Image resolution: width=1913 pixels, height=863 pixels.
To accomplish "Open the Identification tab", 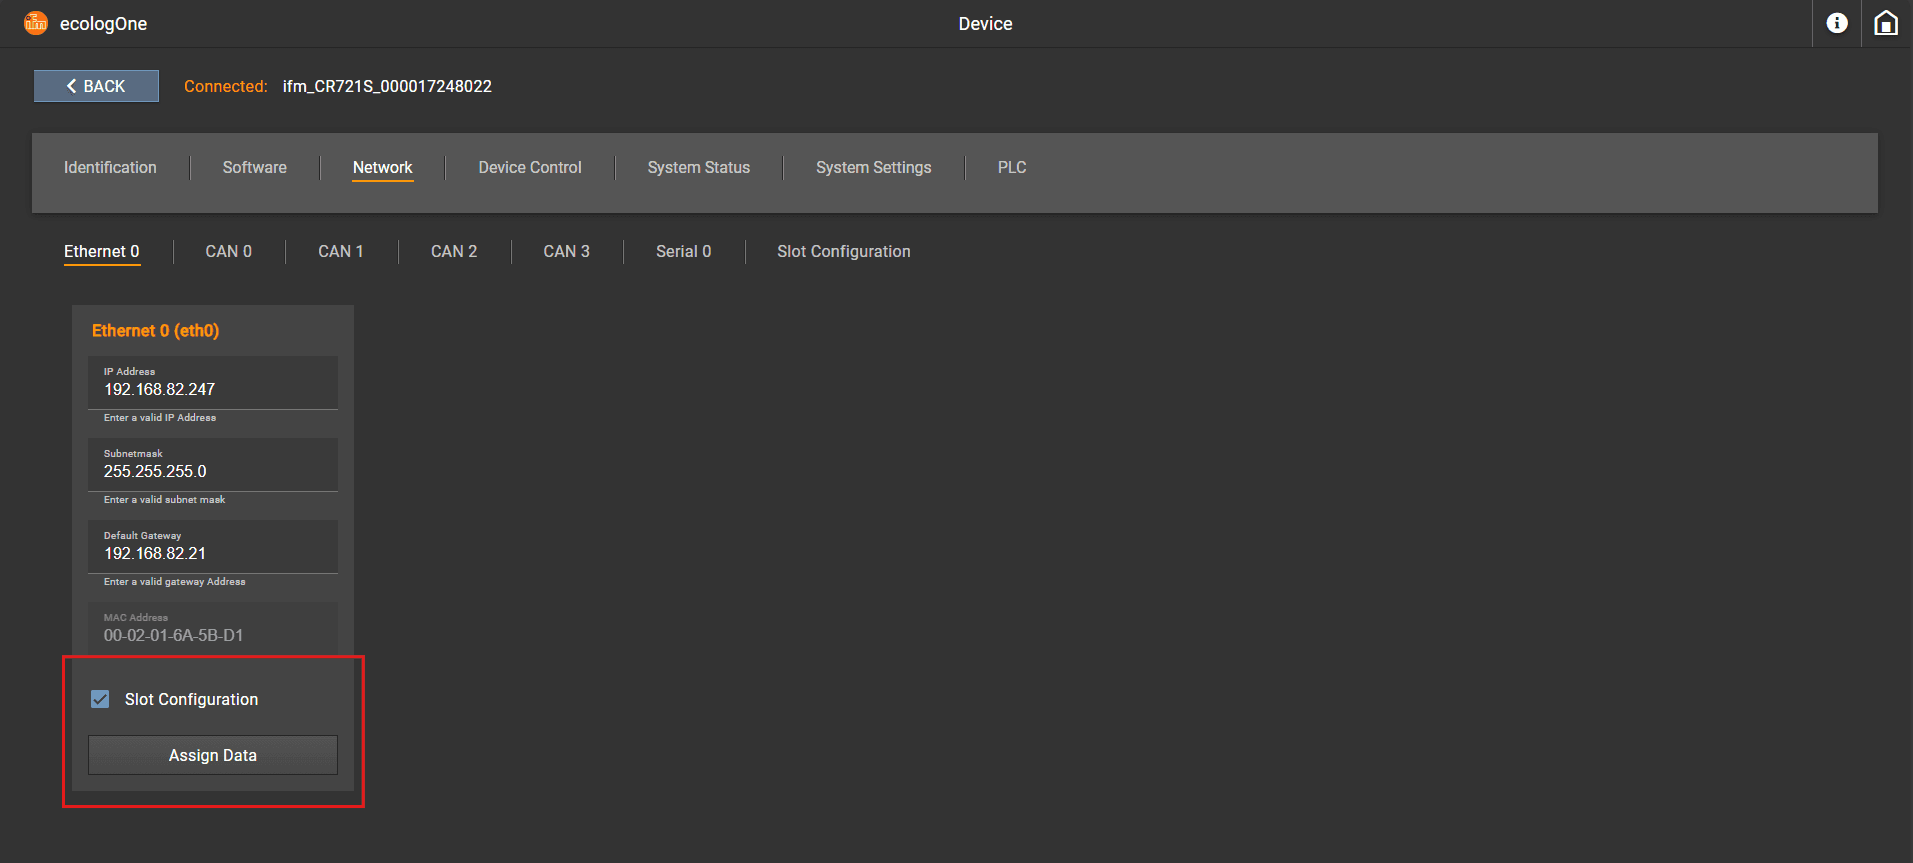I will [x=110, y=168].
